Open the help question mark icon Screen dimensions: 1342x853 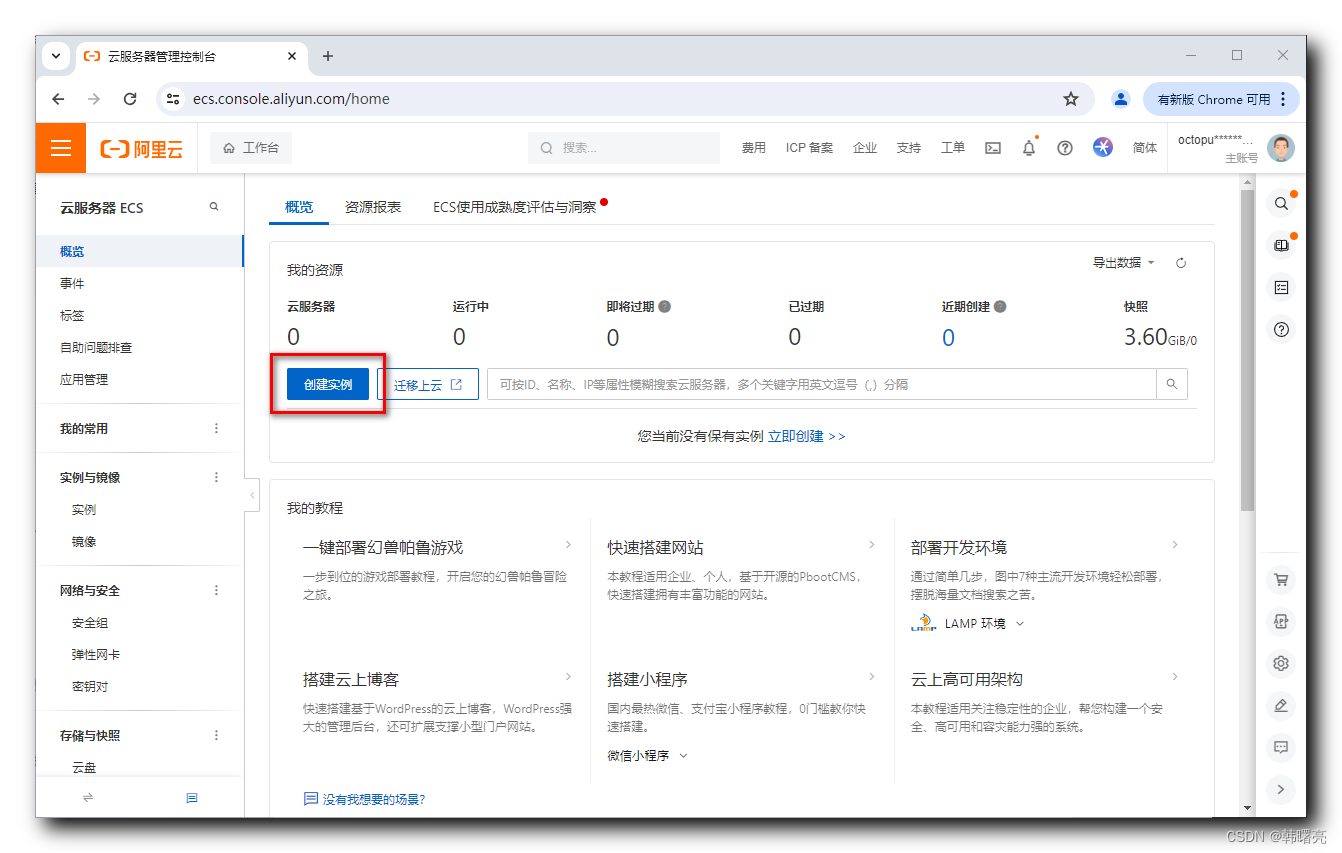point(1065,147)
